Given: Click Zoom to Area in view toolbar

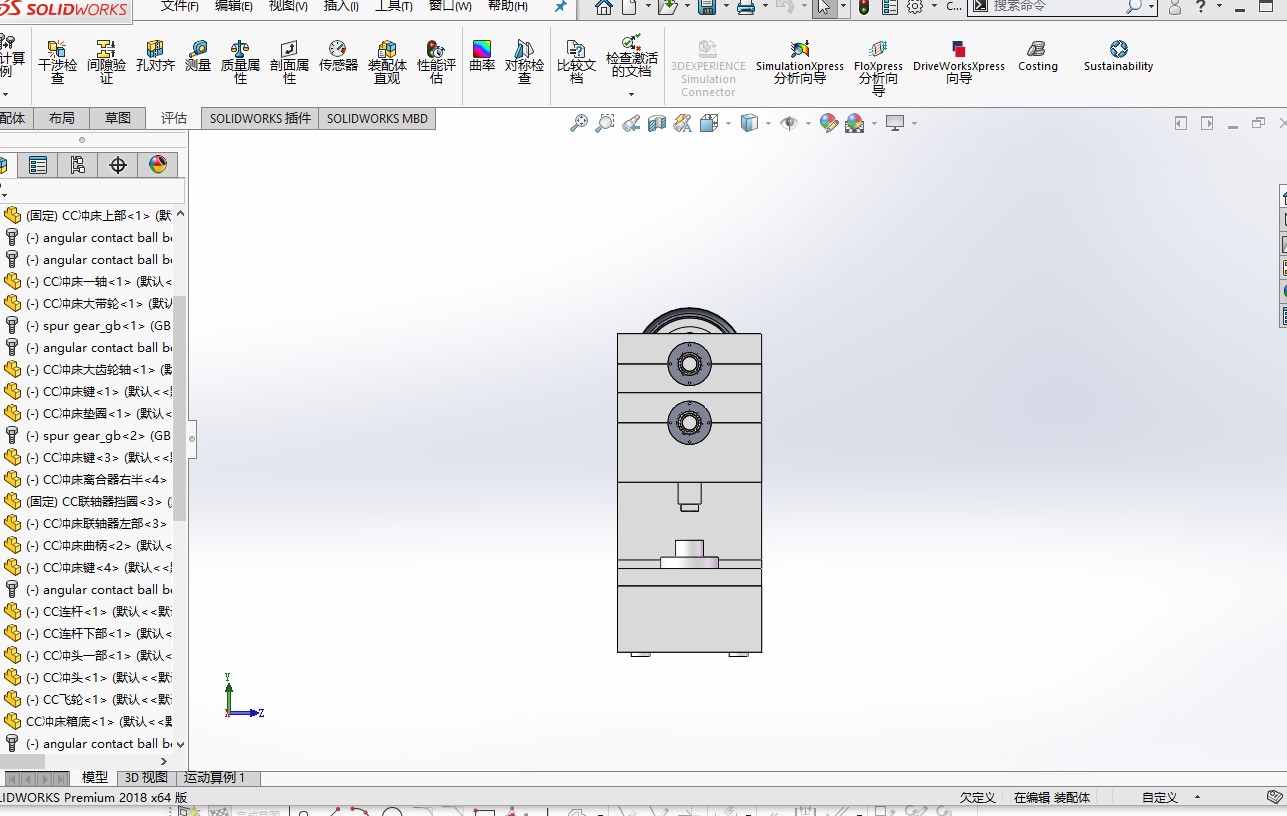Looking at the screenshot, I should [604, 123].
